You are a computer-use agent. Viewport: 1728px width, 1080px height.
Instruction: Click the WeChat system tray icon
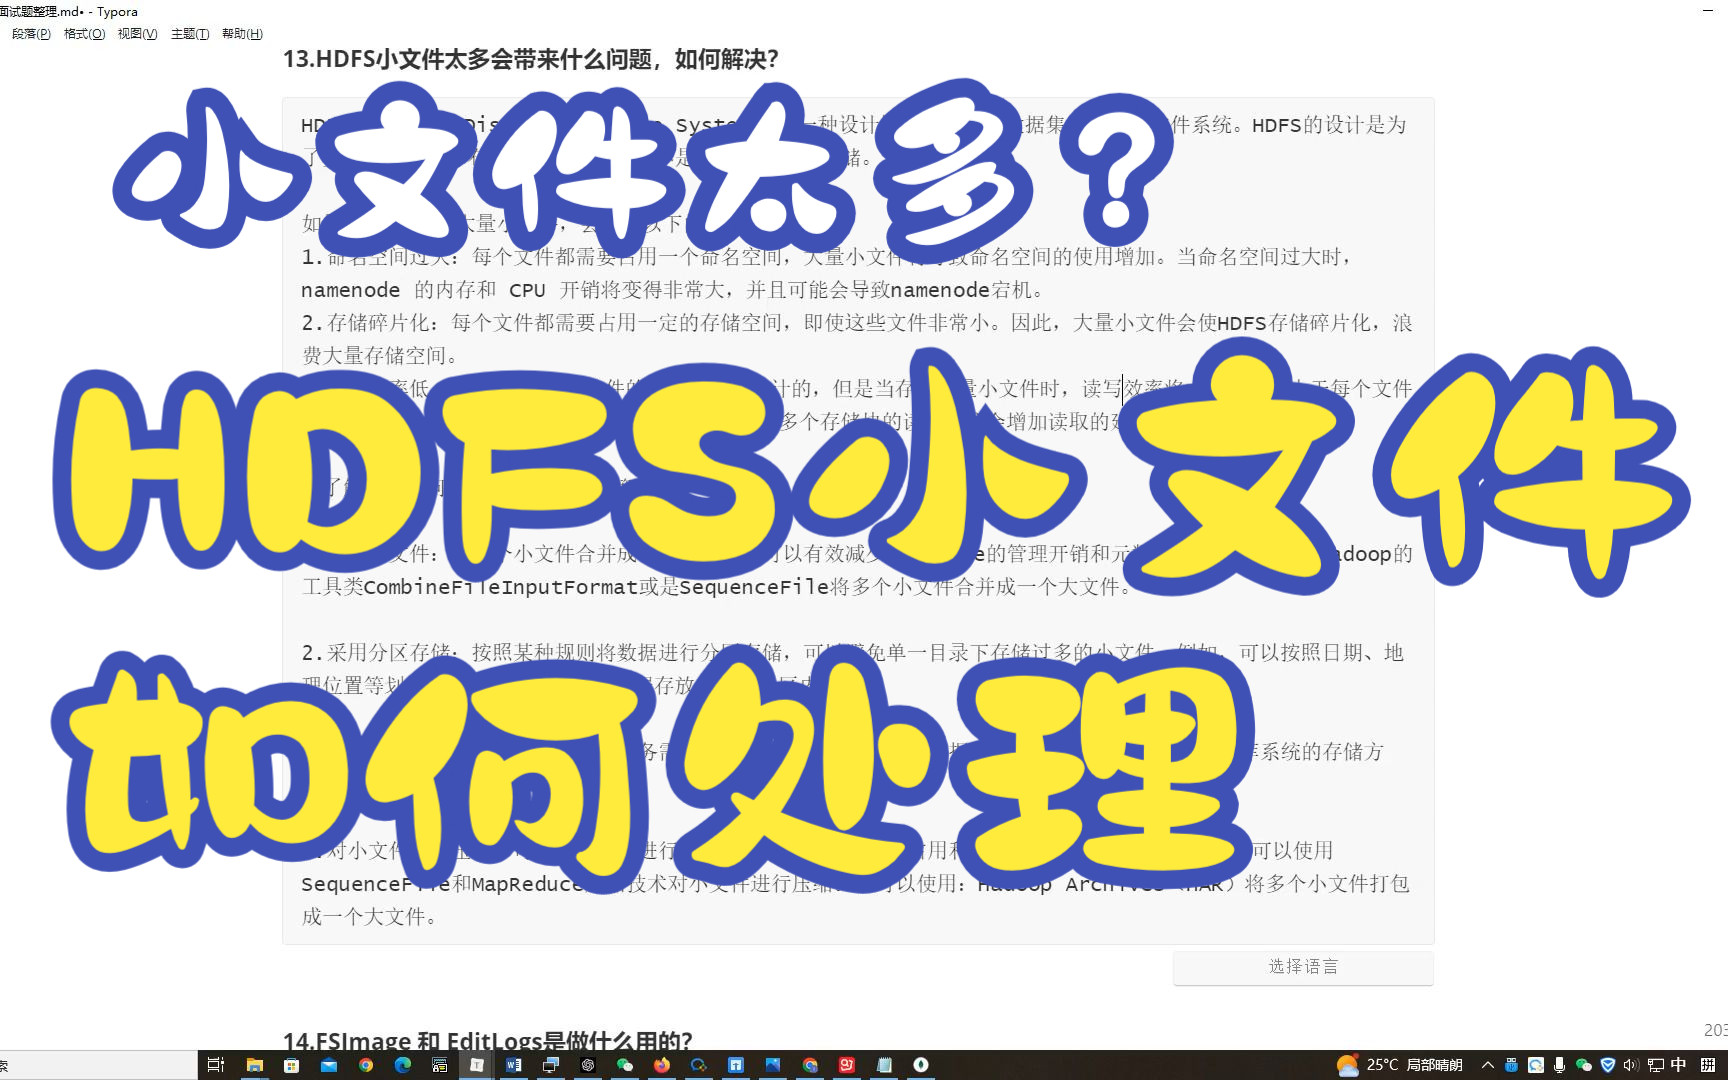(x=1583, y=1065)
